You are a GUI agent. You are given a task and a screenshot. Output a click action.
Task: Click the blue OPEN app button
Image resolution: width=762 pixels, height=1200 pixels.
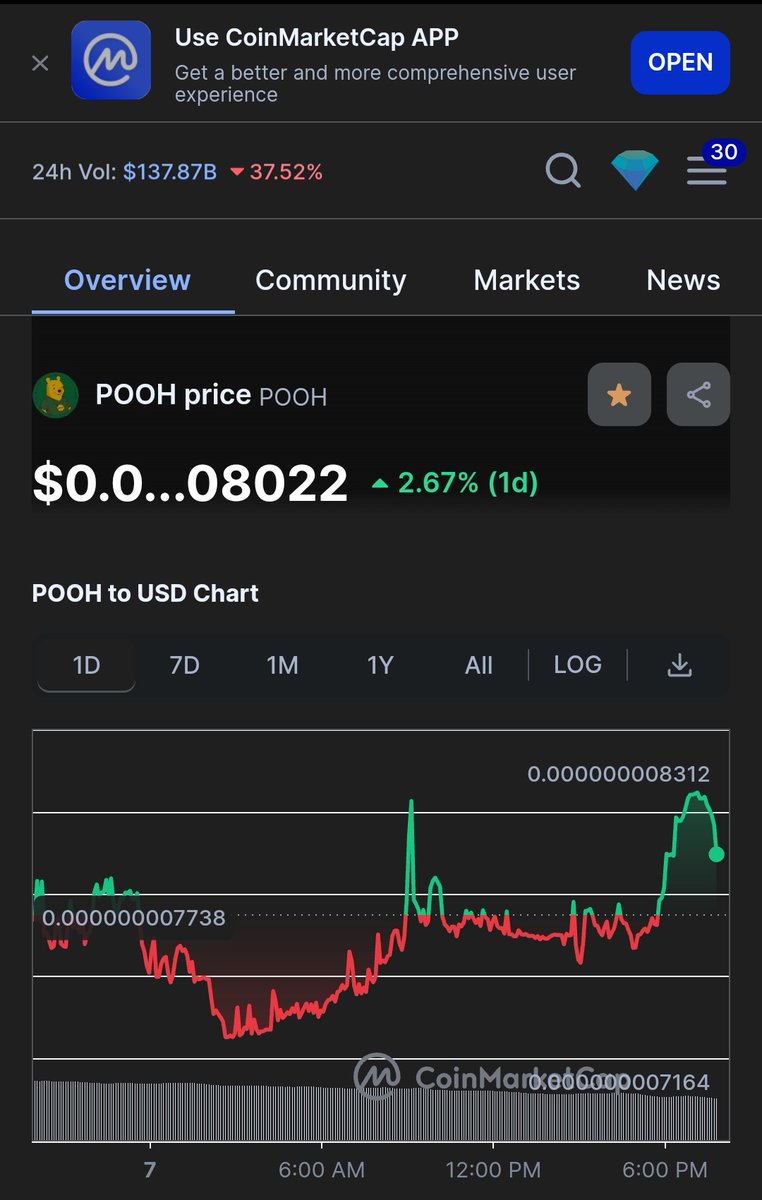[x=680, y=62]
